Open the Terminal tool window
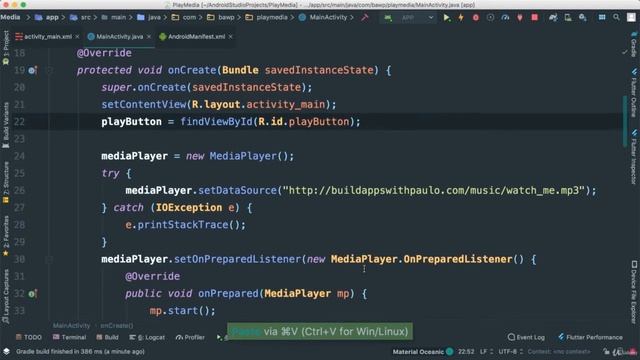The width and height of the screenshot is (640, 360). (69, 337)
